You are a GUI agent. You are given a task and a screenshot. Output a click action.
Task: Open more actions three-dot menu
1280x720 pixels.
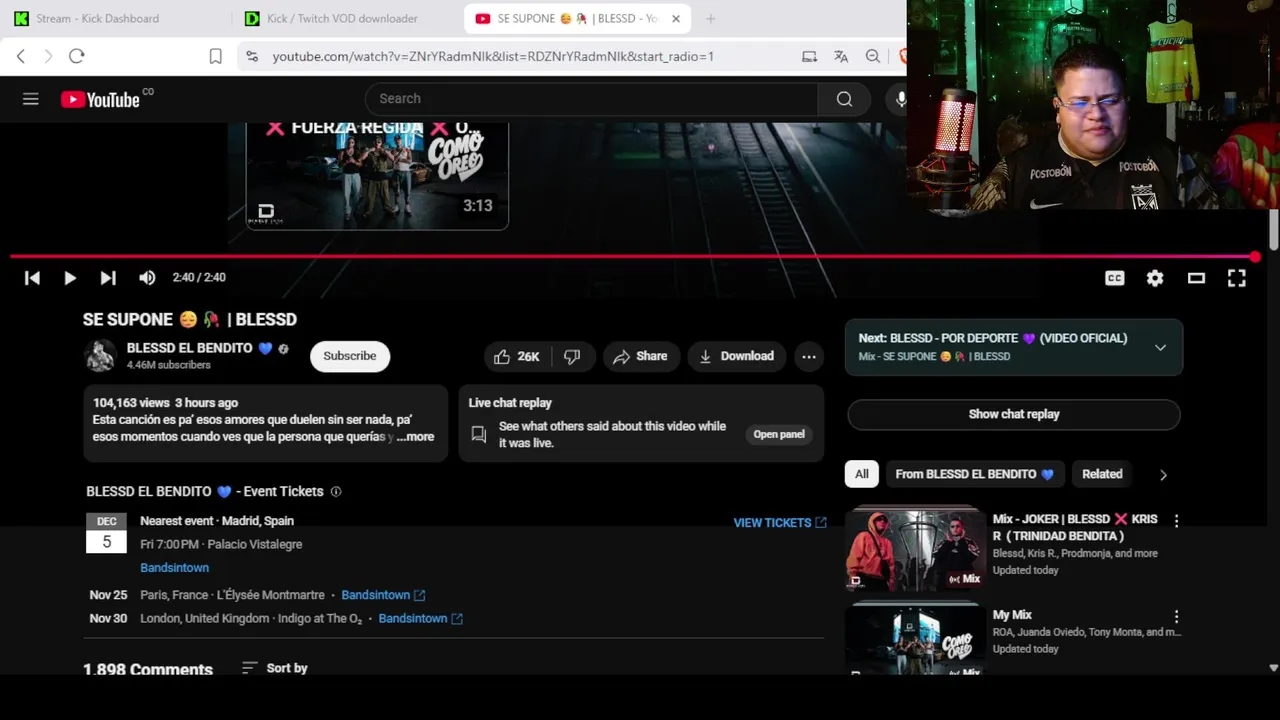point(809,356)
